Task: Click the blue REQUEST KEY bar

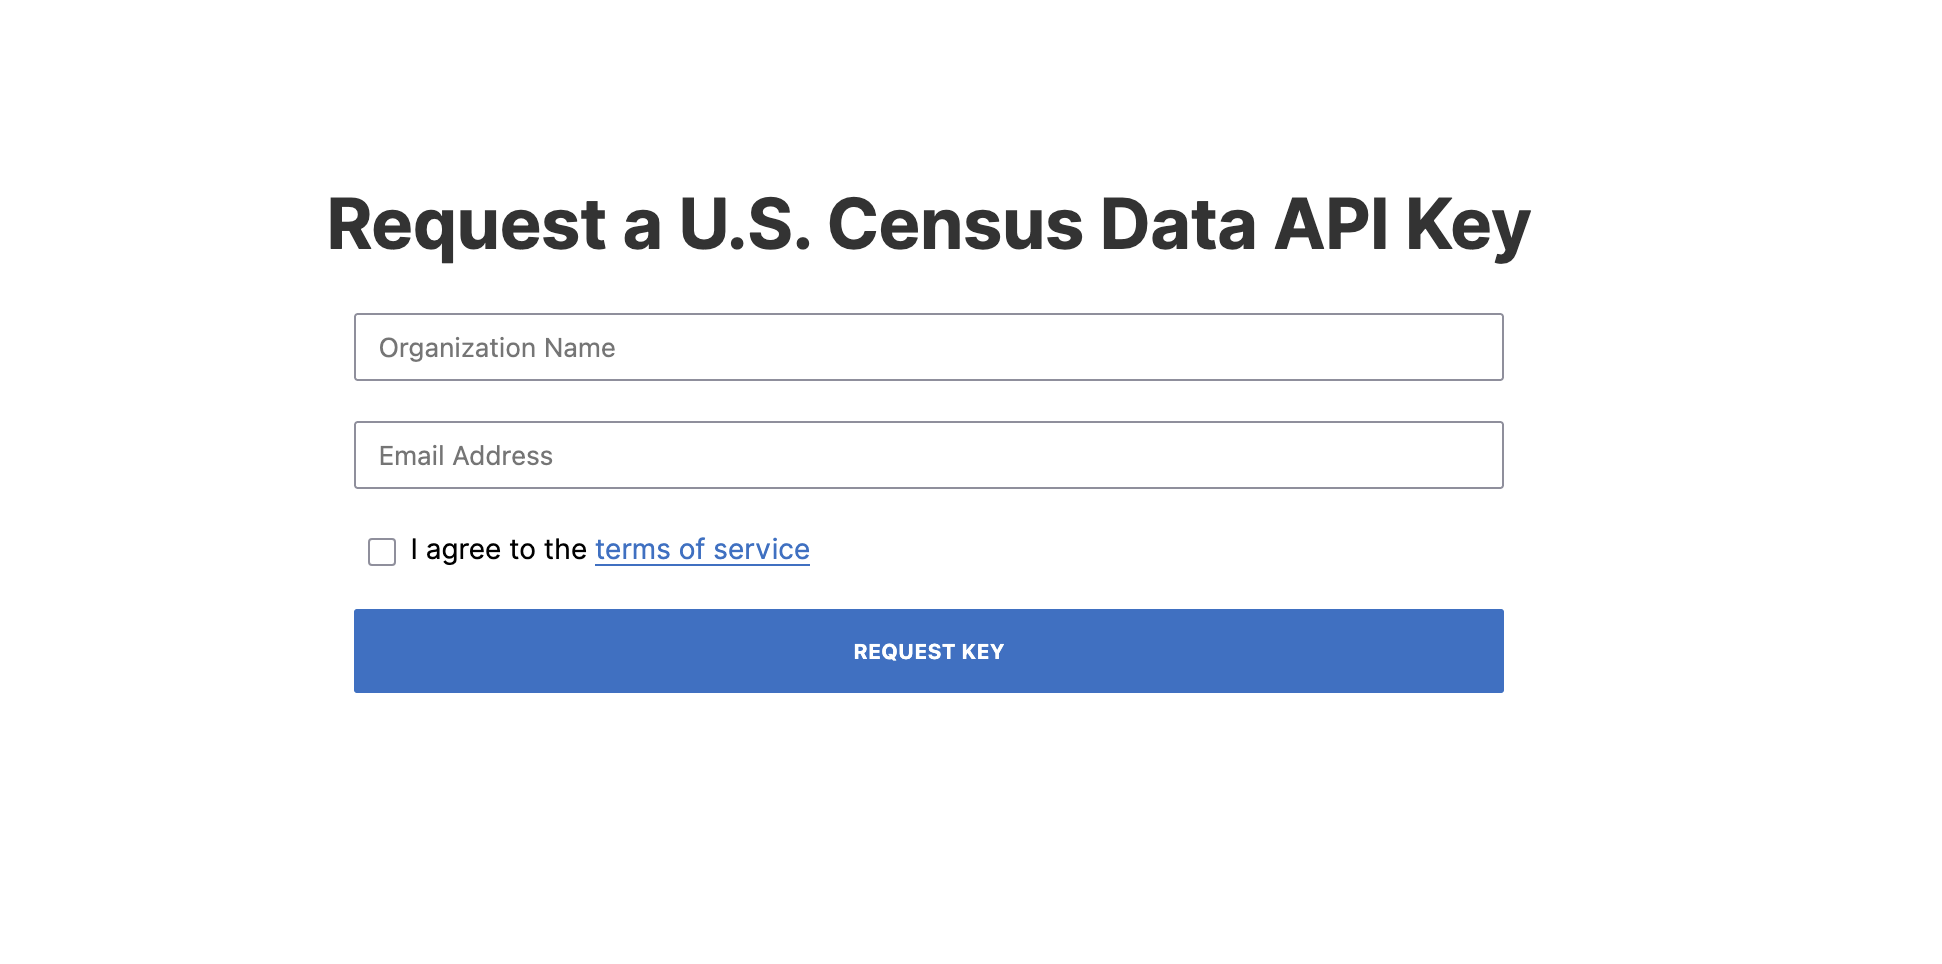Action: click(x=928, y=651)
